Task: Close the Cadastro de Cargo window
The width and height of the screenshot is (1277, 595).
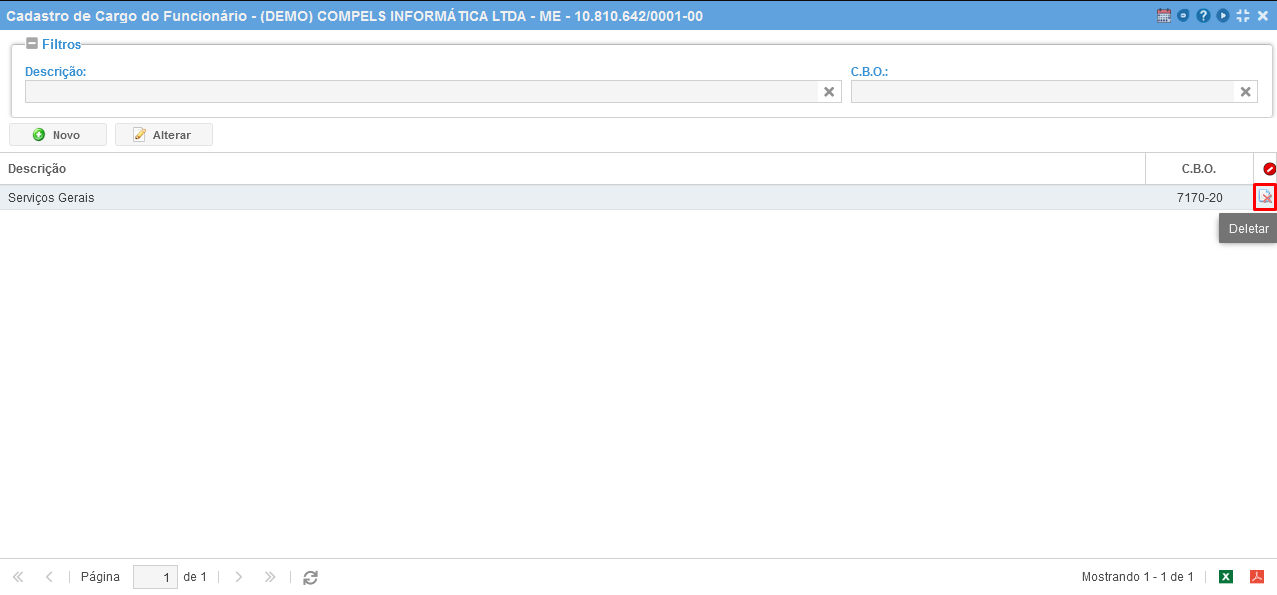Action: [1262, 16]
